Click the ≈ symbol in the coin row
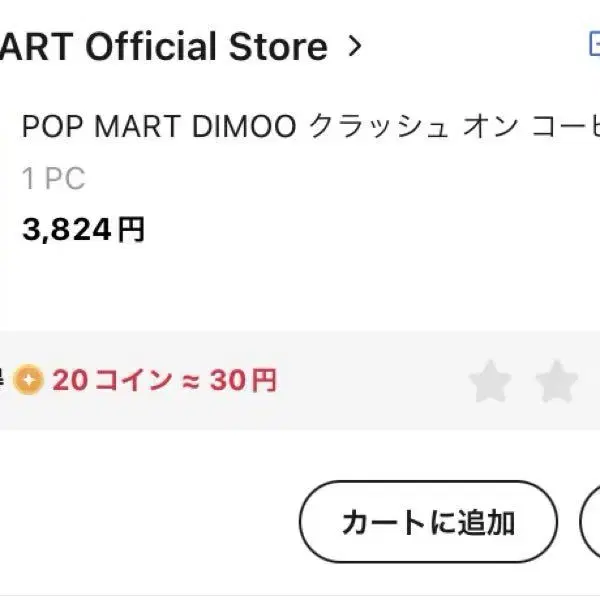The height and width of the screenshot is (600, 600). click(190, 381)
